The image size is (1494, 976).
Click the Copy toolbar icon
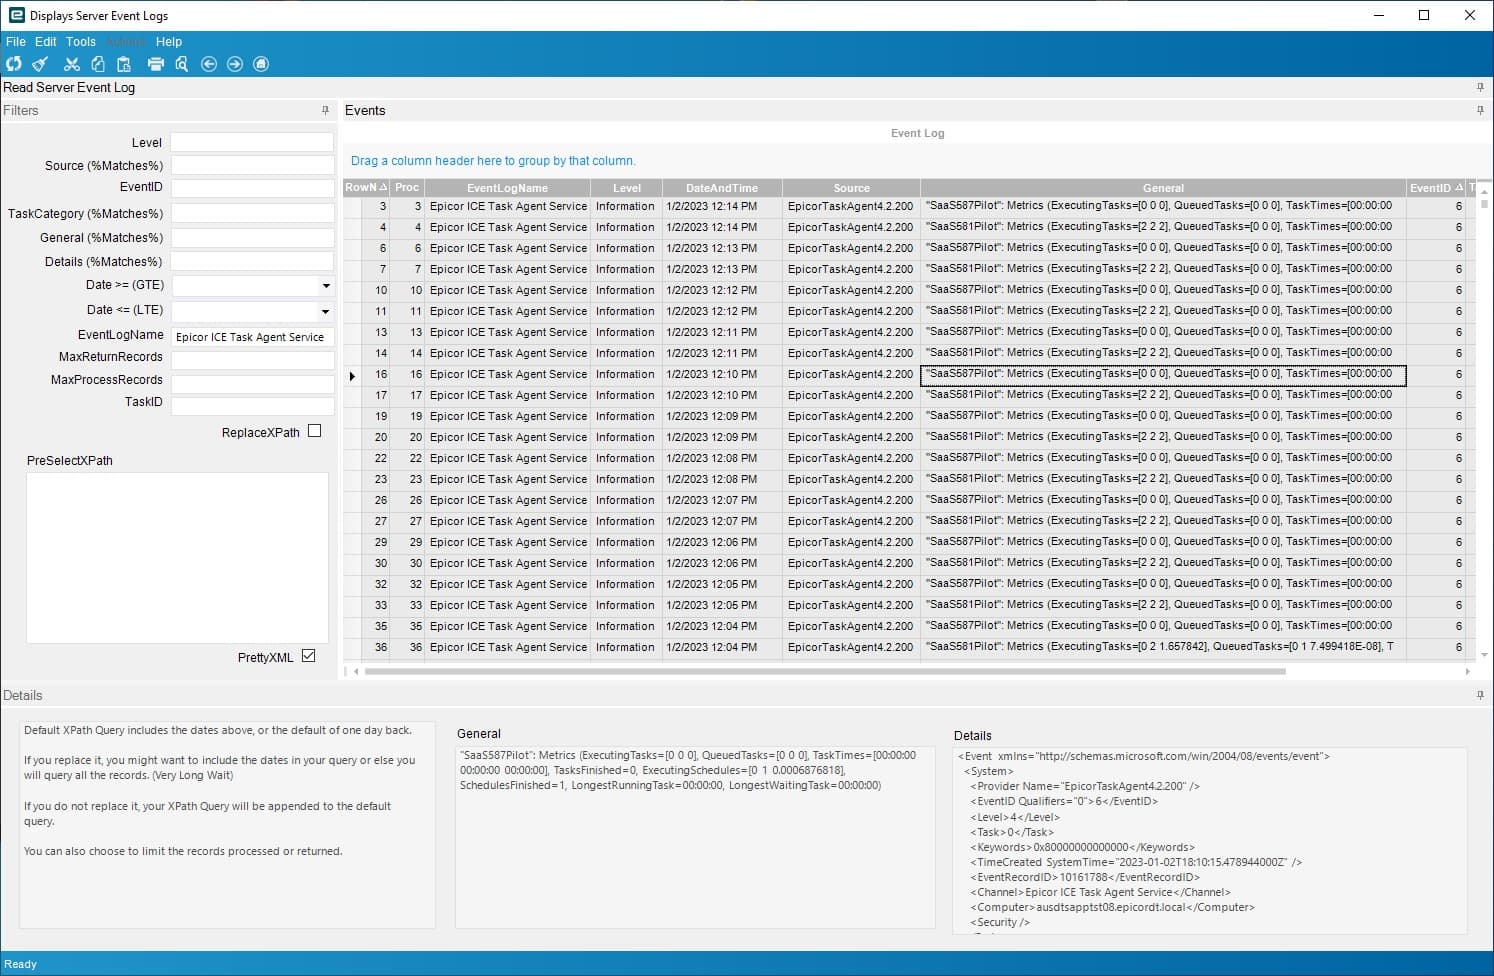tap(98, 64)
